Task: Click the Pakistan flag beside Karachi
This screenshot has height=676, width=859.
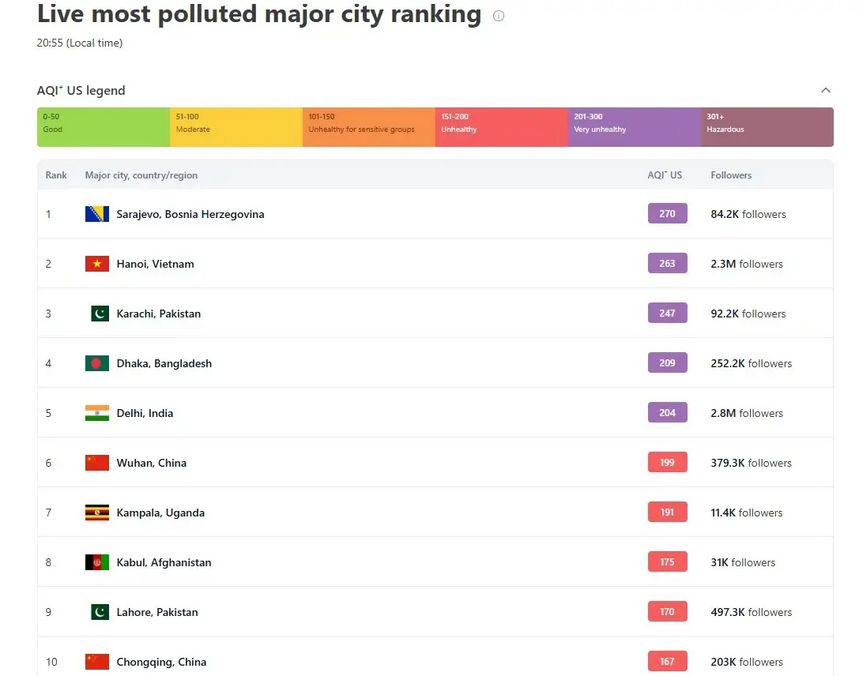Action: coord(99,313)
